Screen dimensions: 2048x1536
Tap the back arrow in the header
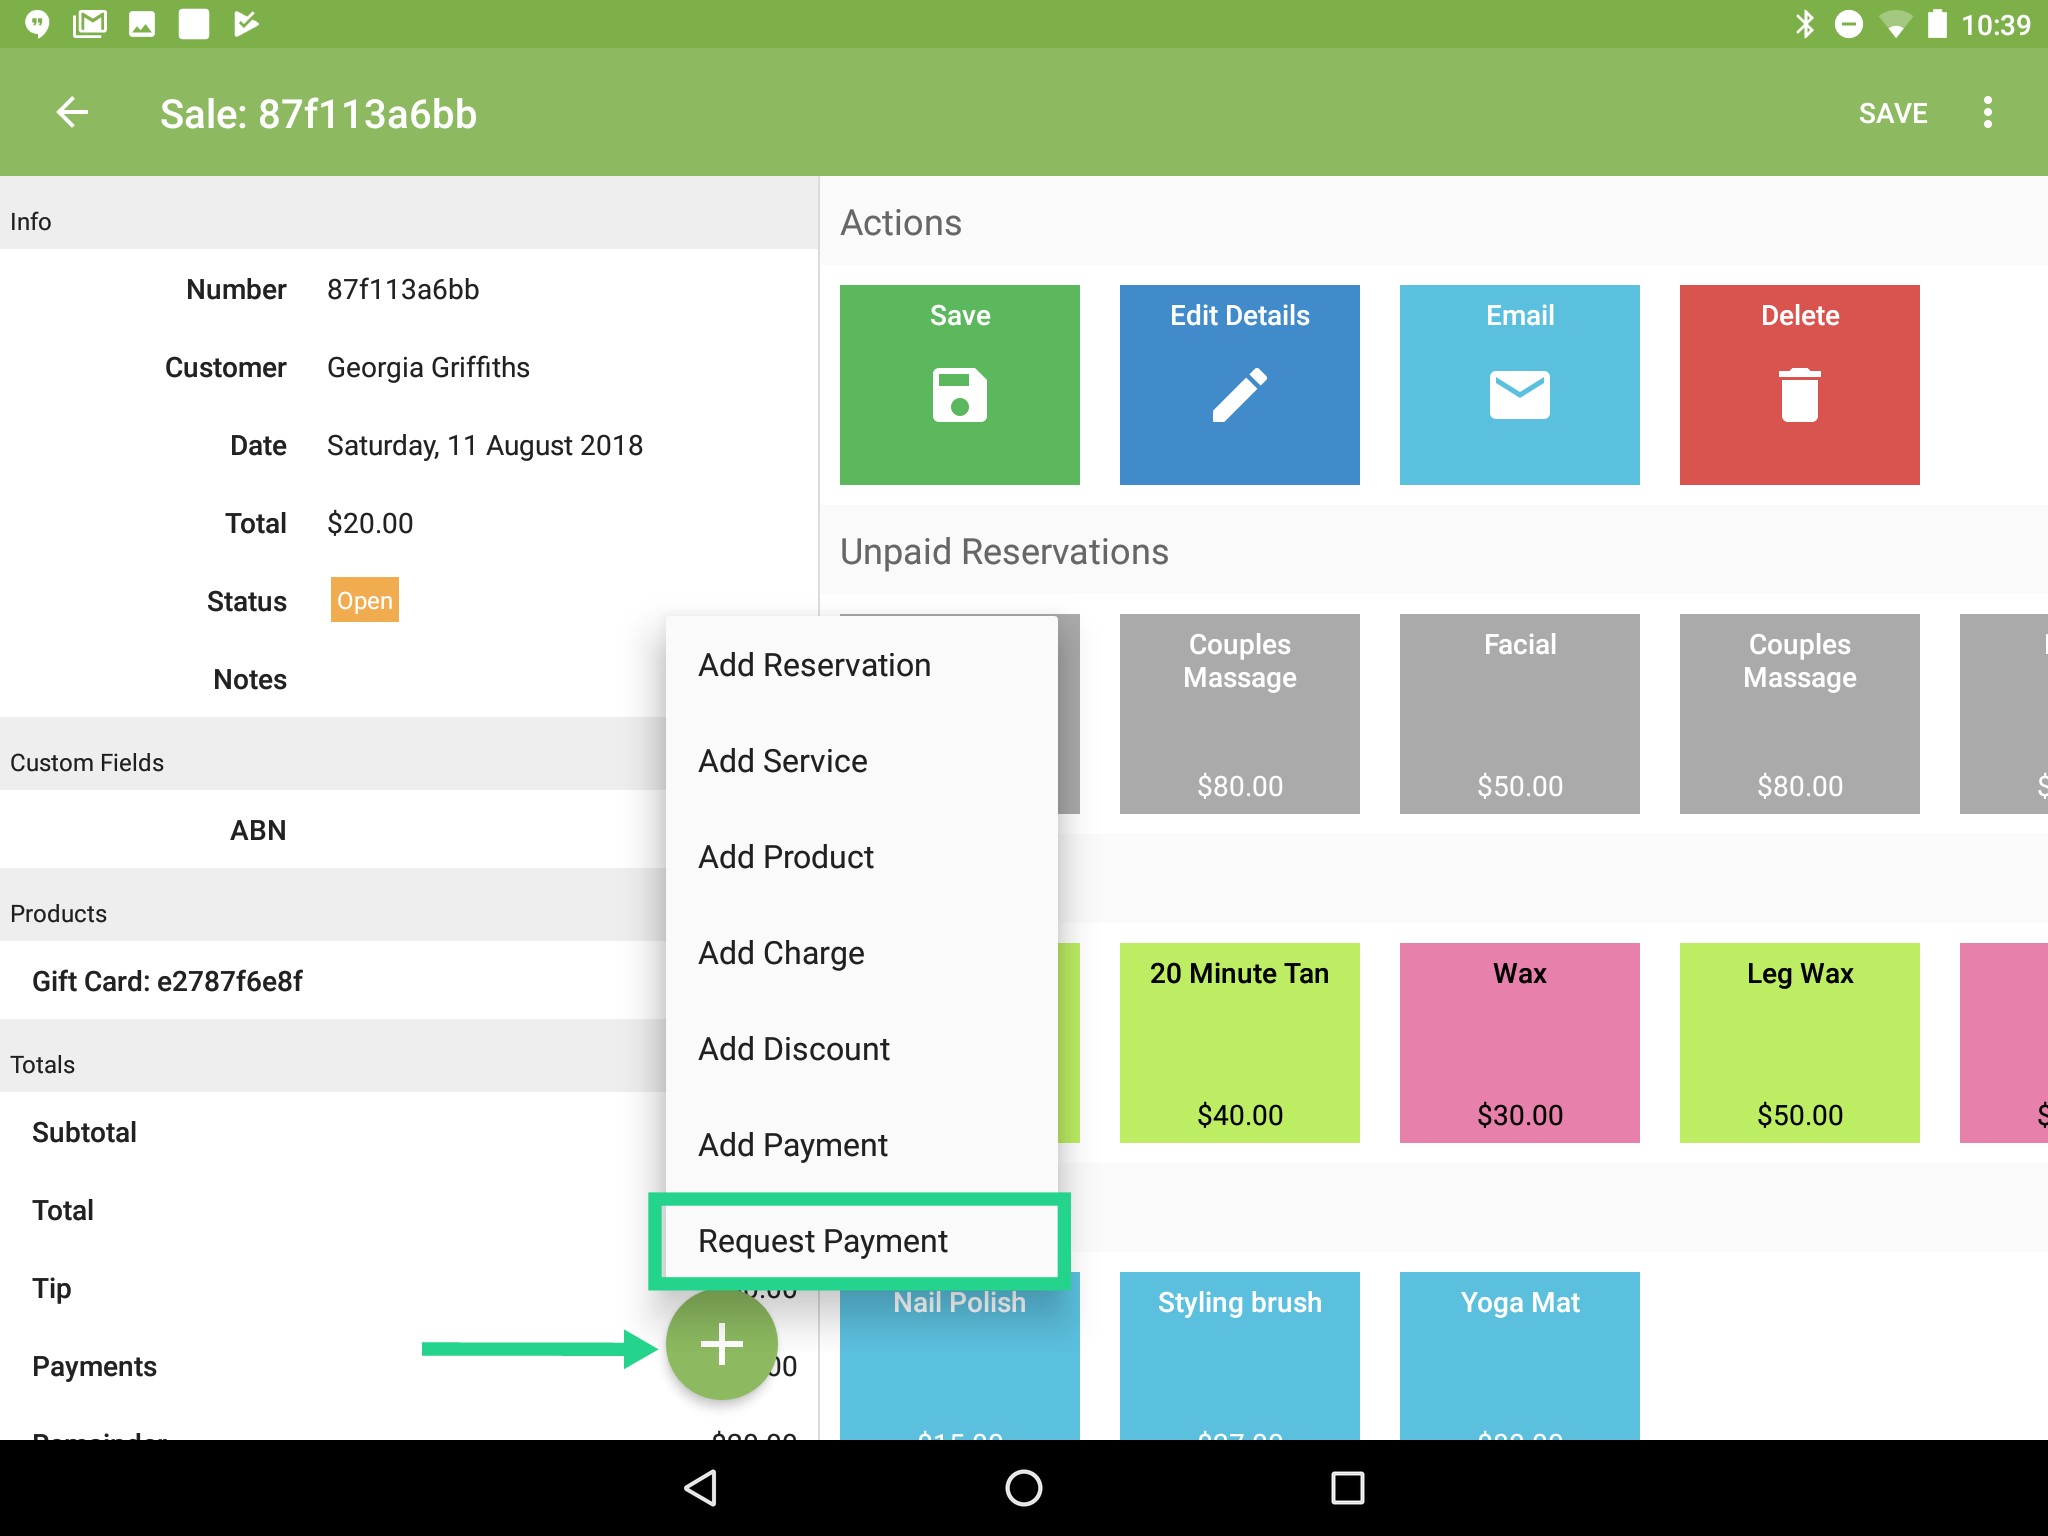pos(72,113)
